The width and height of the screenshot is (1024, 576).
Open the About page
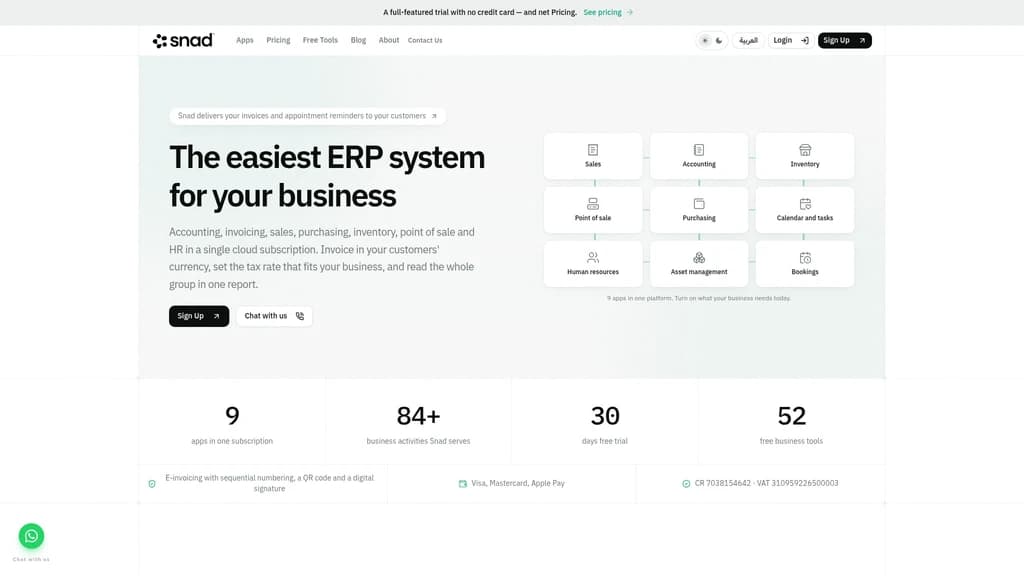point(389,40)
